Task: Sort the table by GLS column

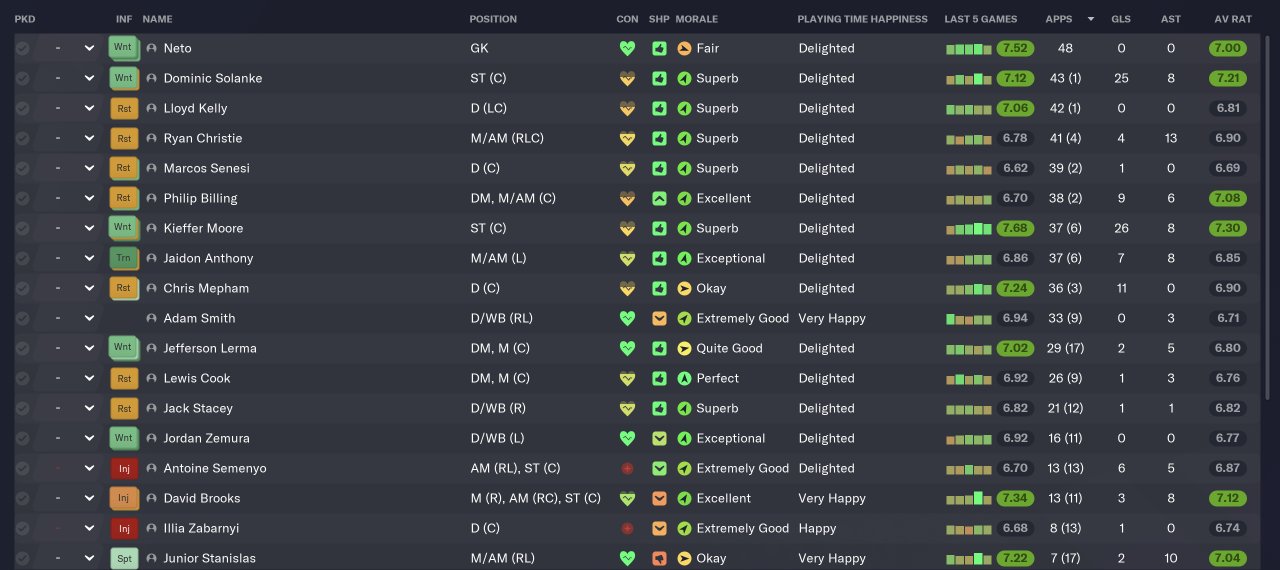Action: coord(1120,19)
